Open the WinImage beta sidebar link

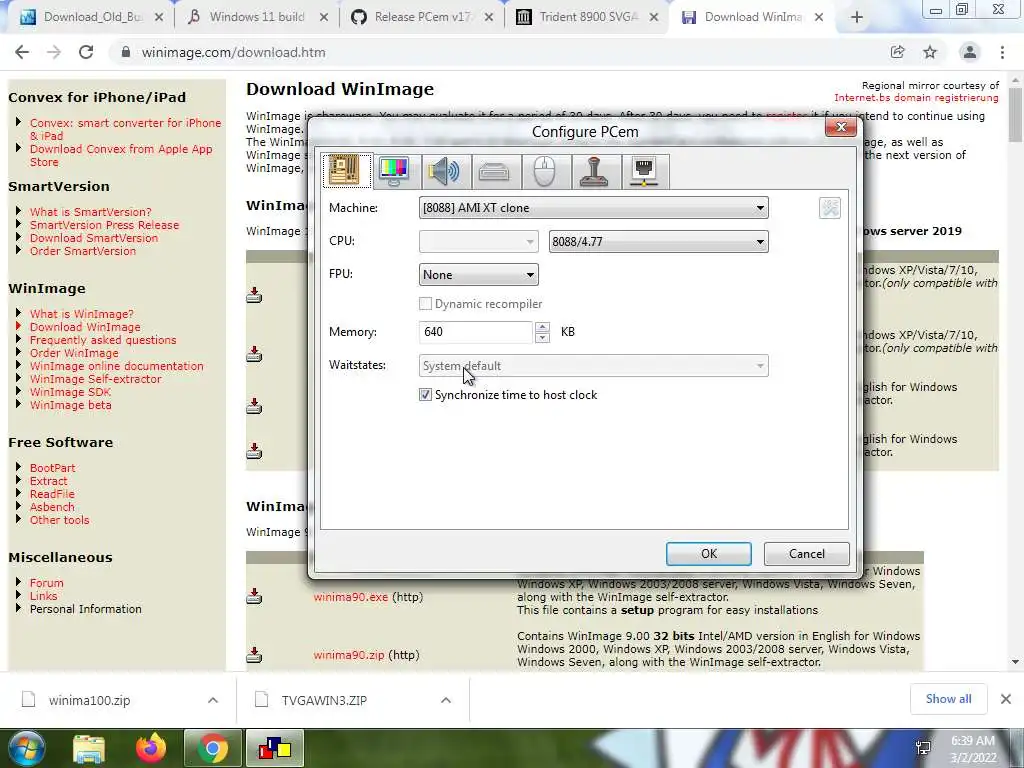point(71,406)
